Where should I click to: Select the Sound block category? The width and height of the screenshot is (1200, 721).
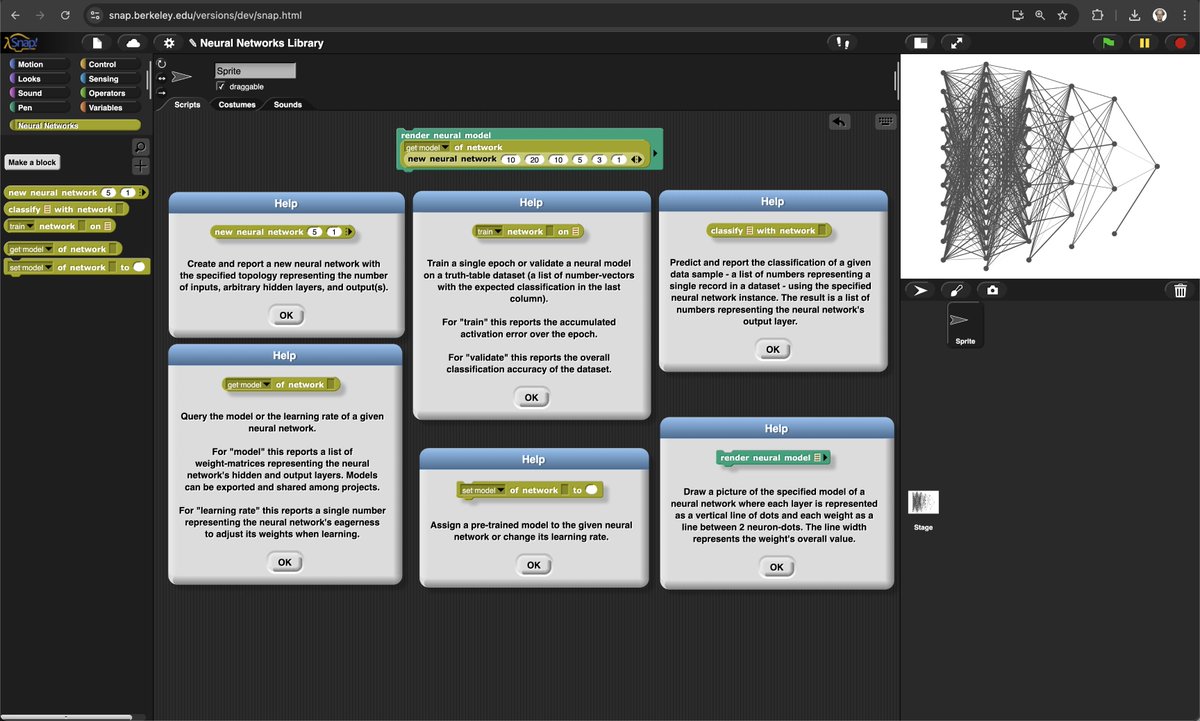tap(38, 93)
